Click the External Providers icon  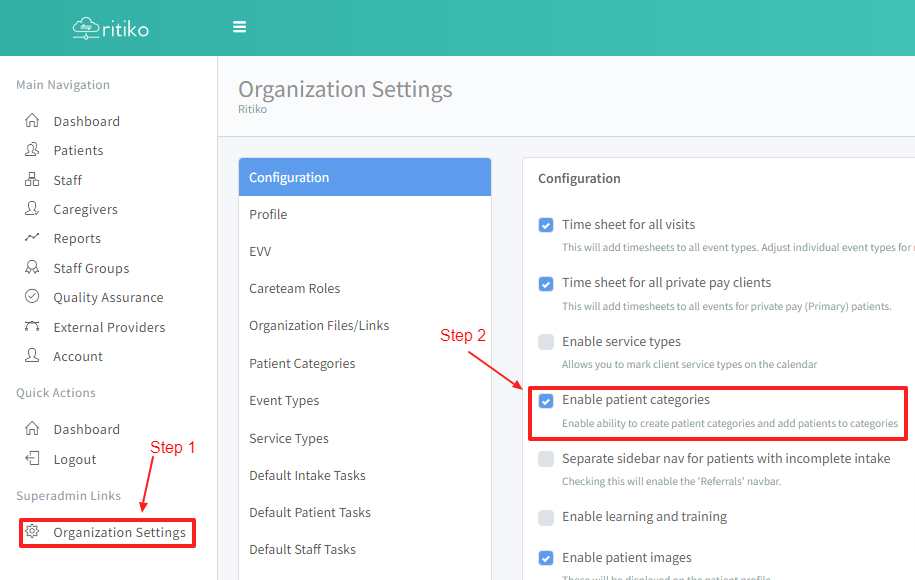tap(32, 327)
